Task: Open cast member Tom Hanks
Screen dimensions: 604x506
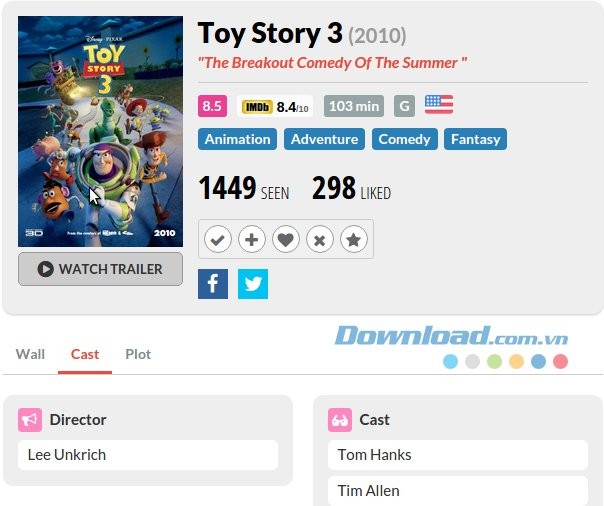Action: [375, 455]
